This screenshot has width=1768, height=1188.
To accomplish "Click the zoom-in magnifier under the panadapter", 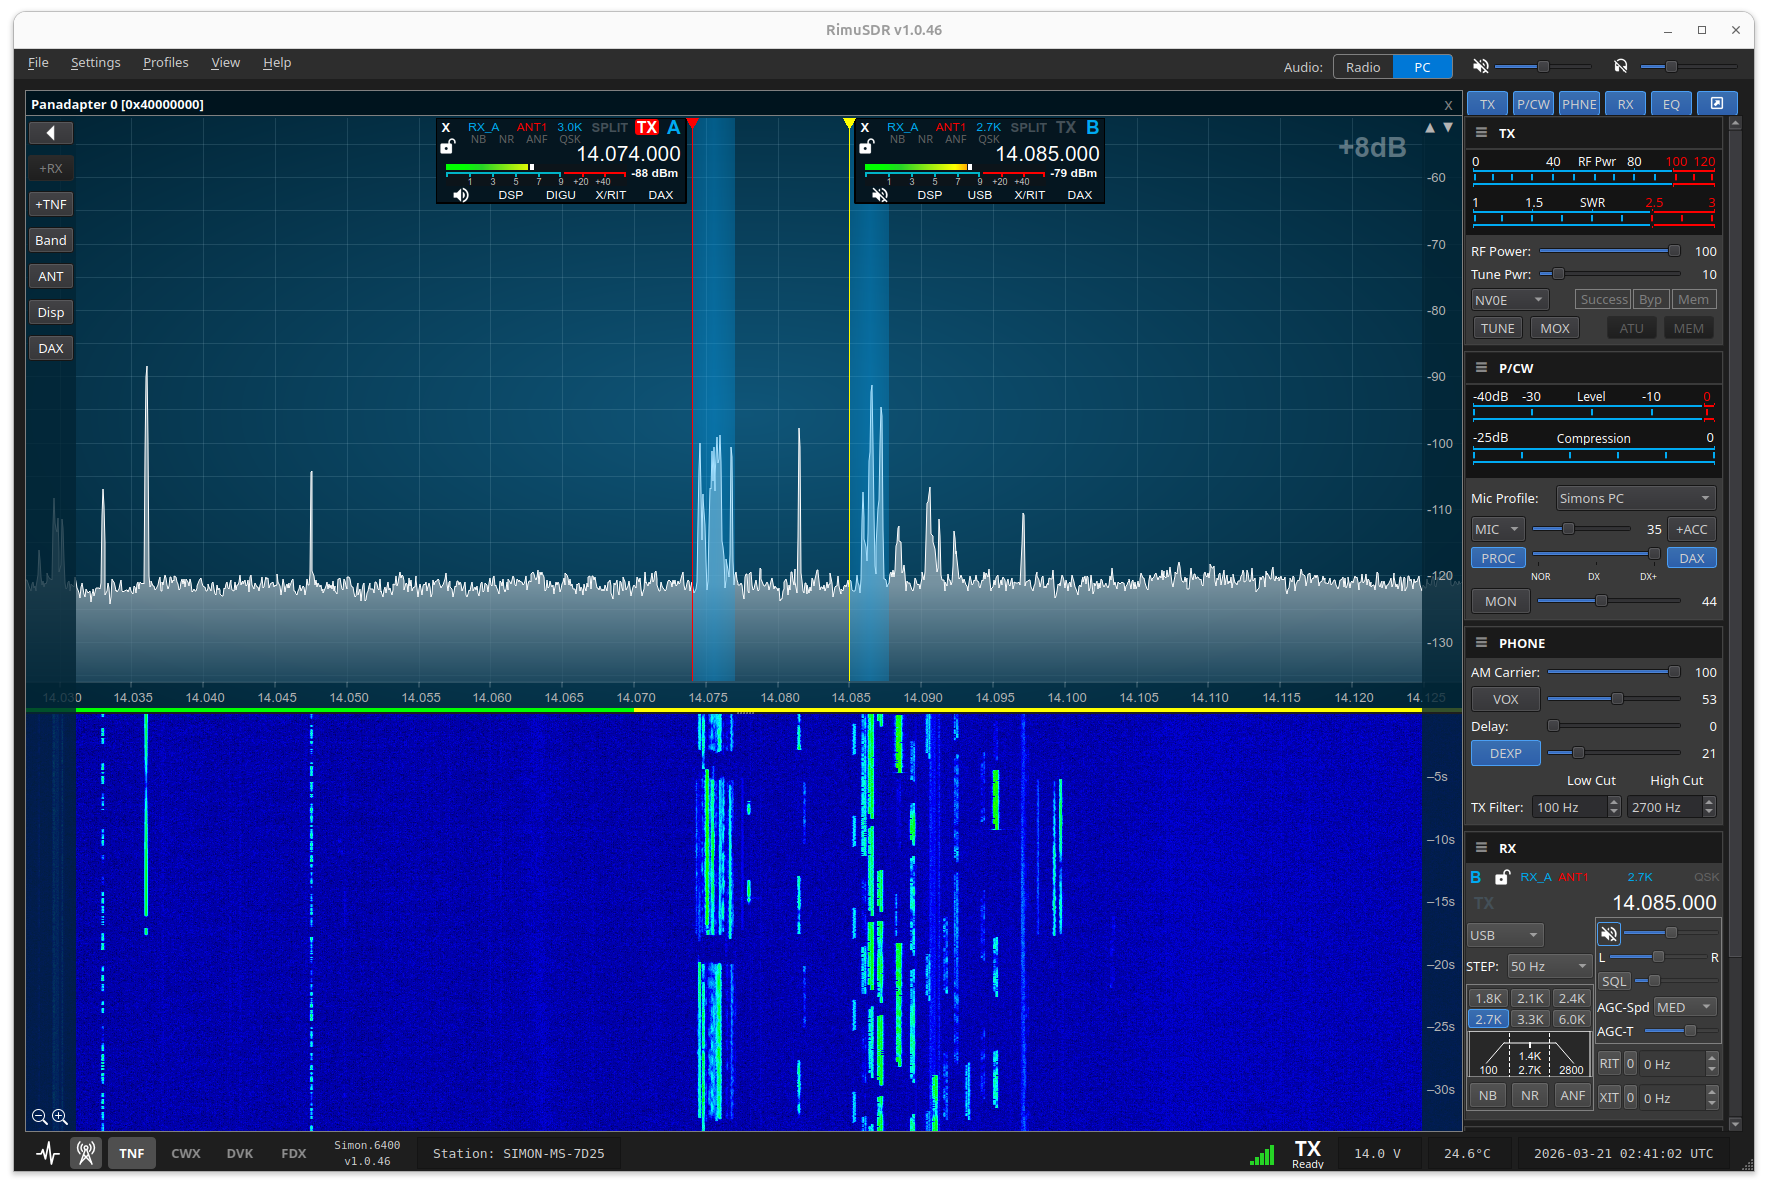I will (60, 1117).
